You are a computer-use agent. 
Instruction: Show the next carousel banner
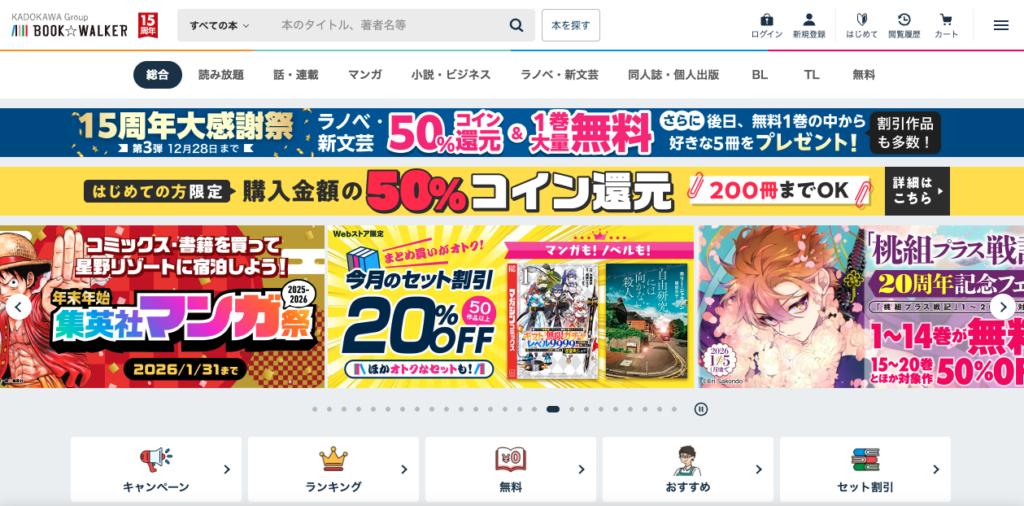[1003, 307]
